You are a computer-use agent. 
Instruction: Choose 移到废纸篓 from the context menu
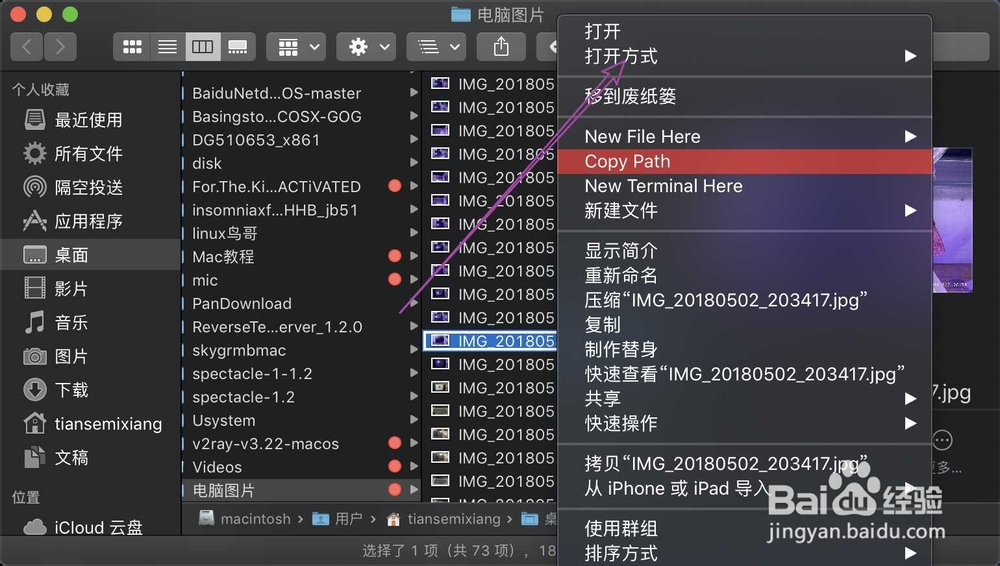click(744, 96)
